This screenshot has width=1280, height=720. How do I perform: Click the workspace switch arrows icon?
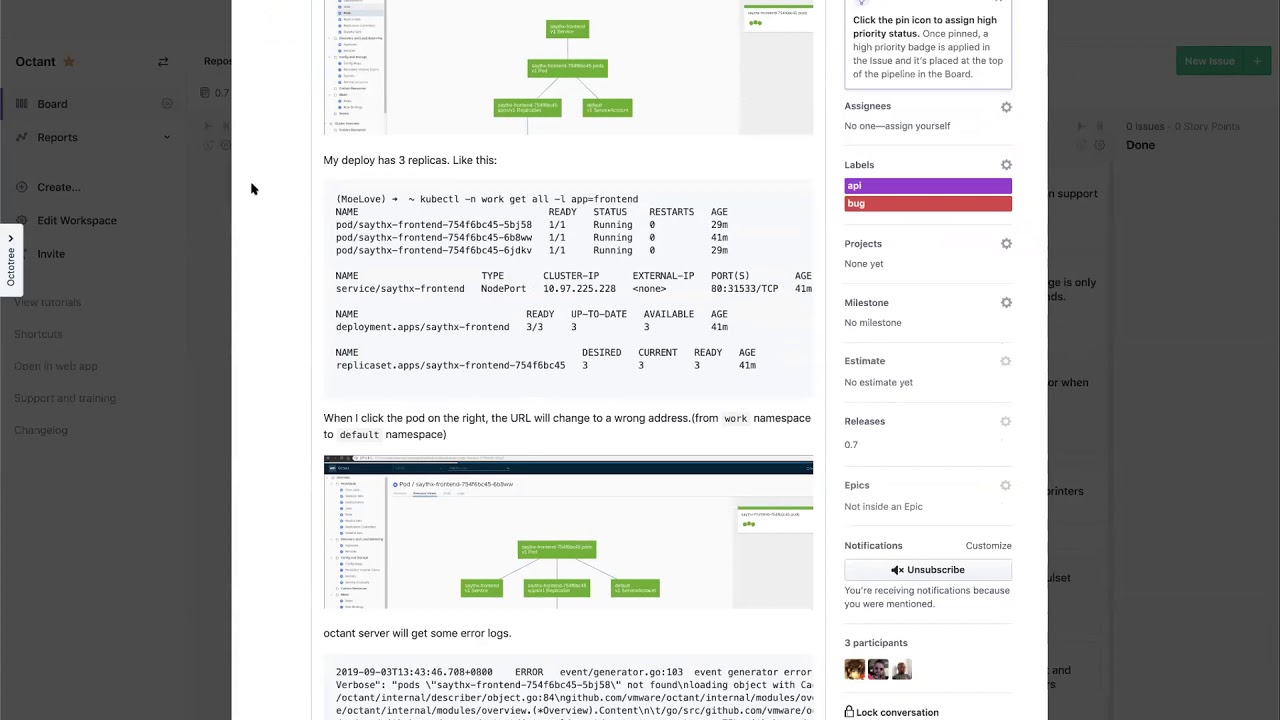click(163, 62)
